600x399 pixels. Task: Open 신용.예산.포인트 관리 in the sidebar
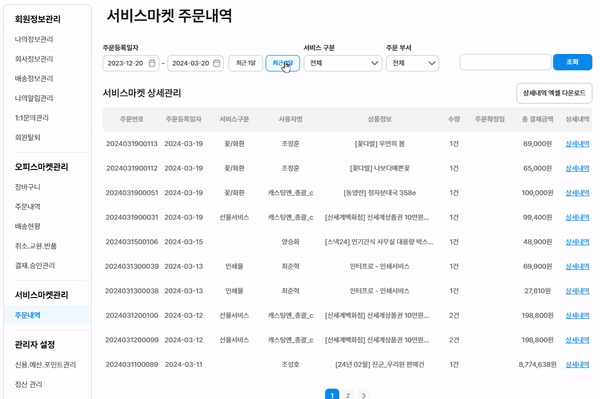coord(45,365)
